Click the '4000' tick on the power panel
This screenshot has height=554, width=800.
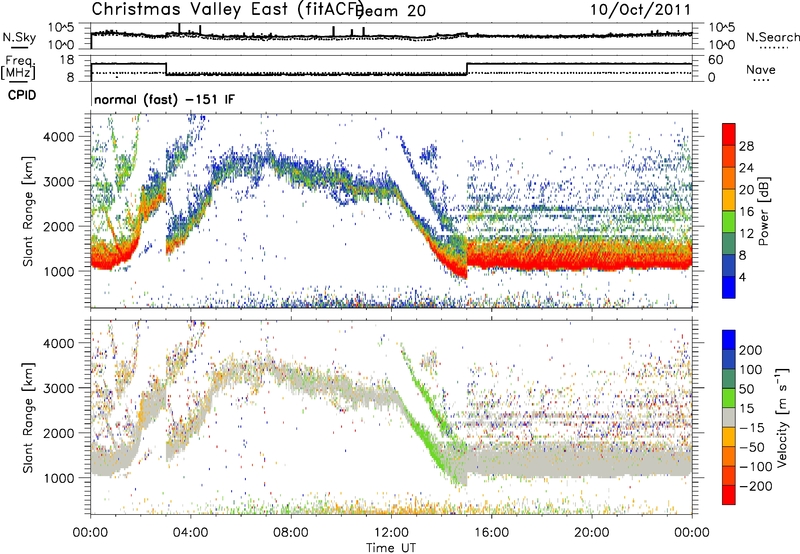[58, 137]
